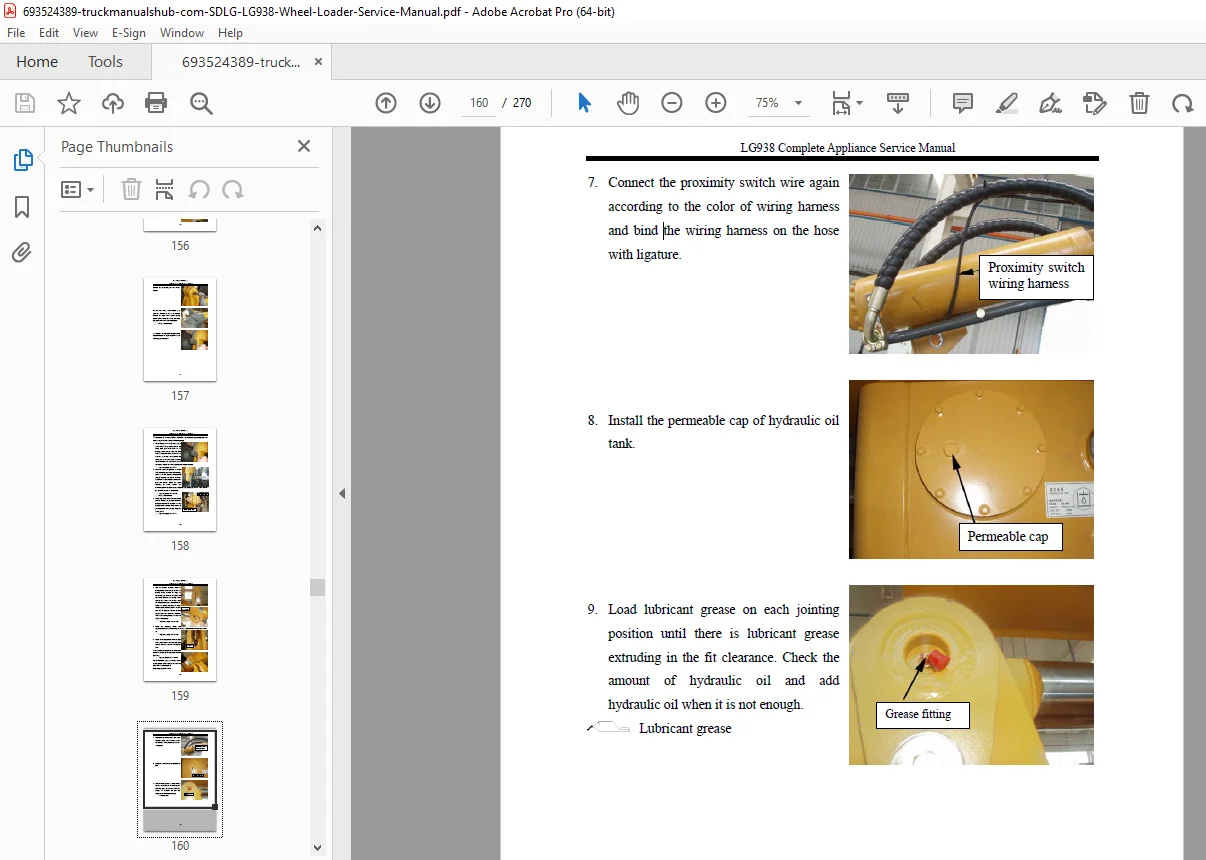Viewport: 1206px width, 860px height.
Task: Click the thumbnails panel scrollbar thumb
Action: pos(318,587)
